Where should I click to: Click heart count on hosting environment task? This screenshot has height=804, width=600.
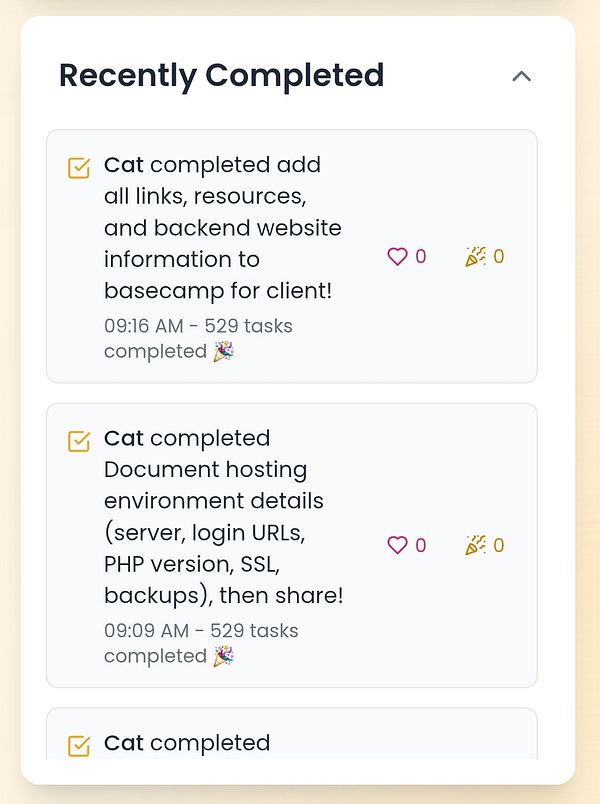(421, 545)
